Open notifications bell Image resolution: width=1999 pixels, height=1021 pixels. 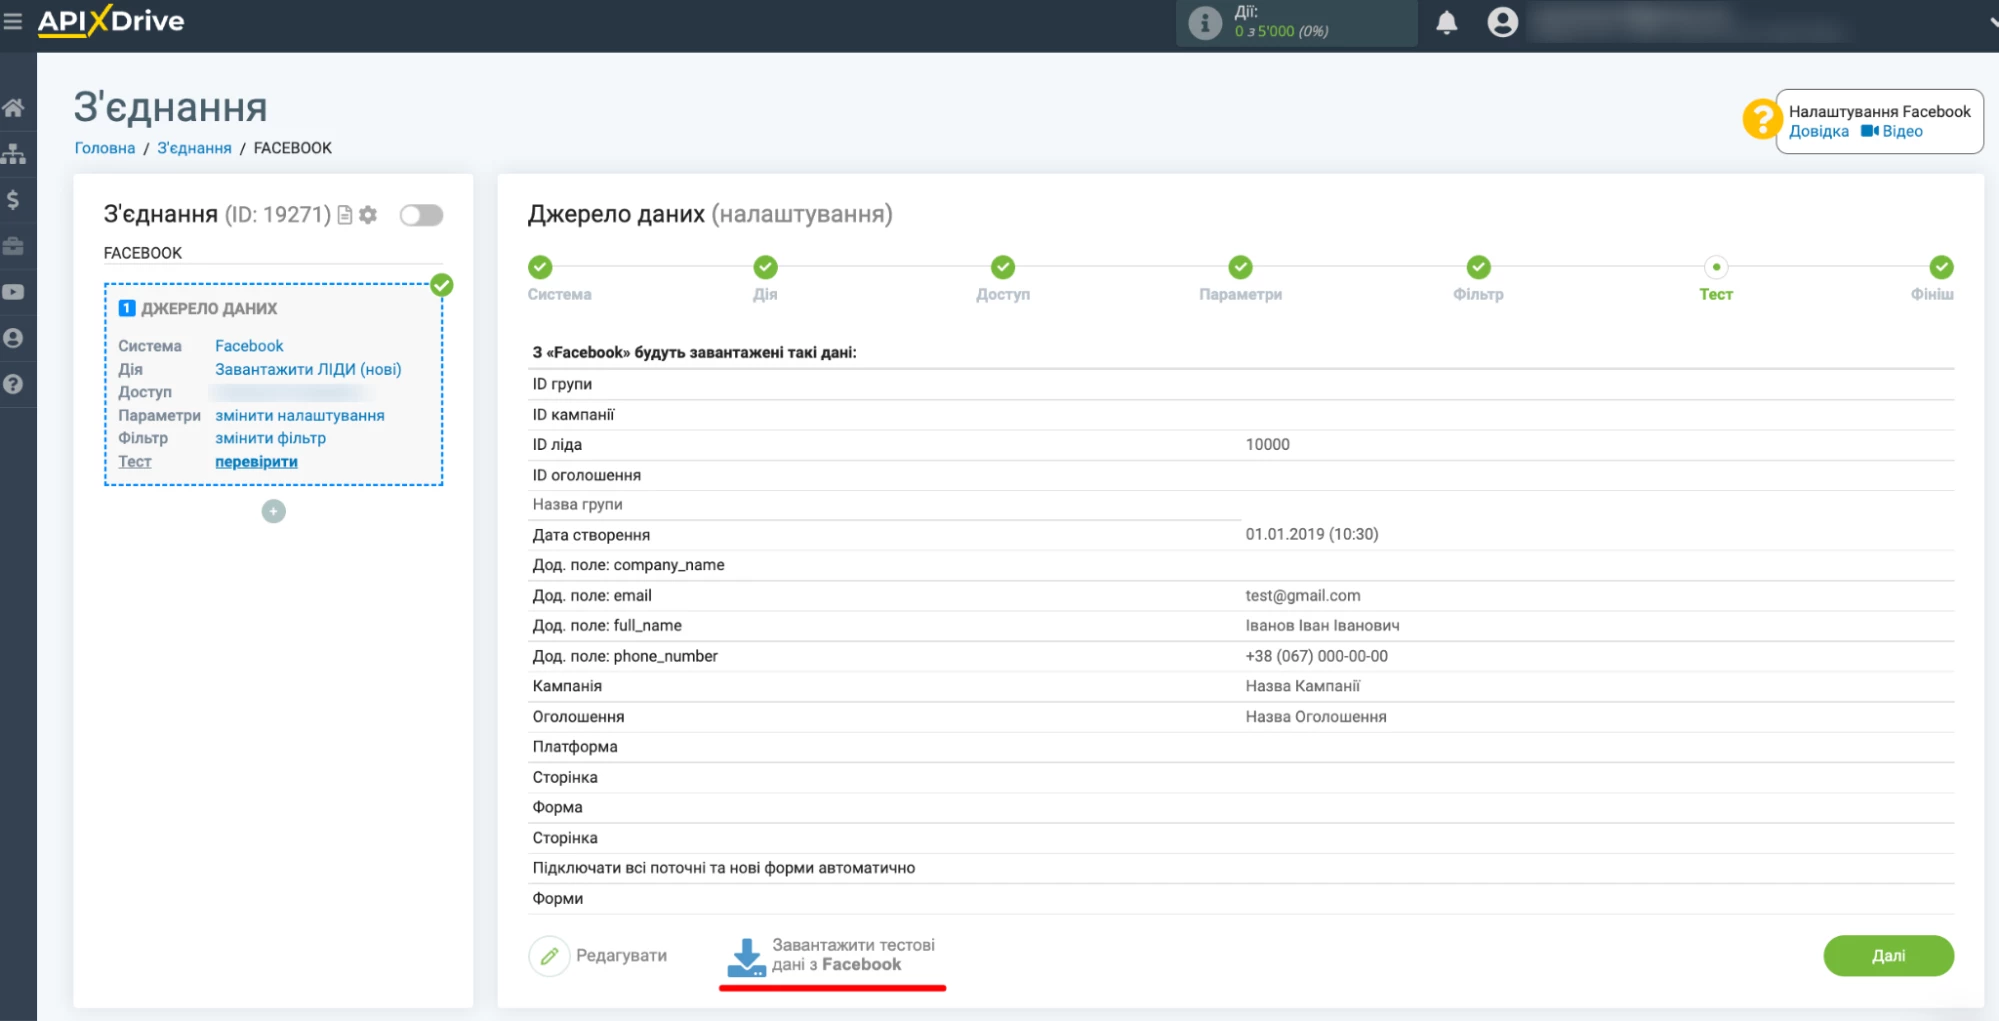(x=1446, y=22)
